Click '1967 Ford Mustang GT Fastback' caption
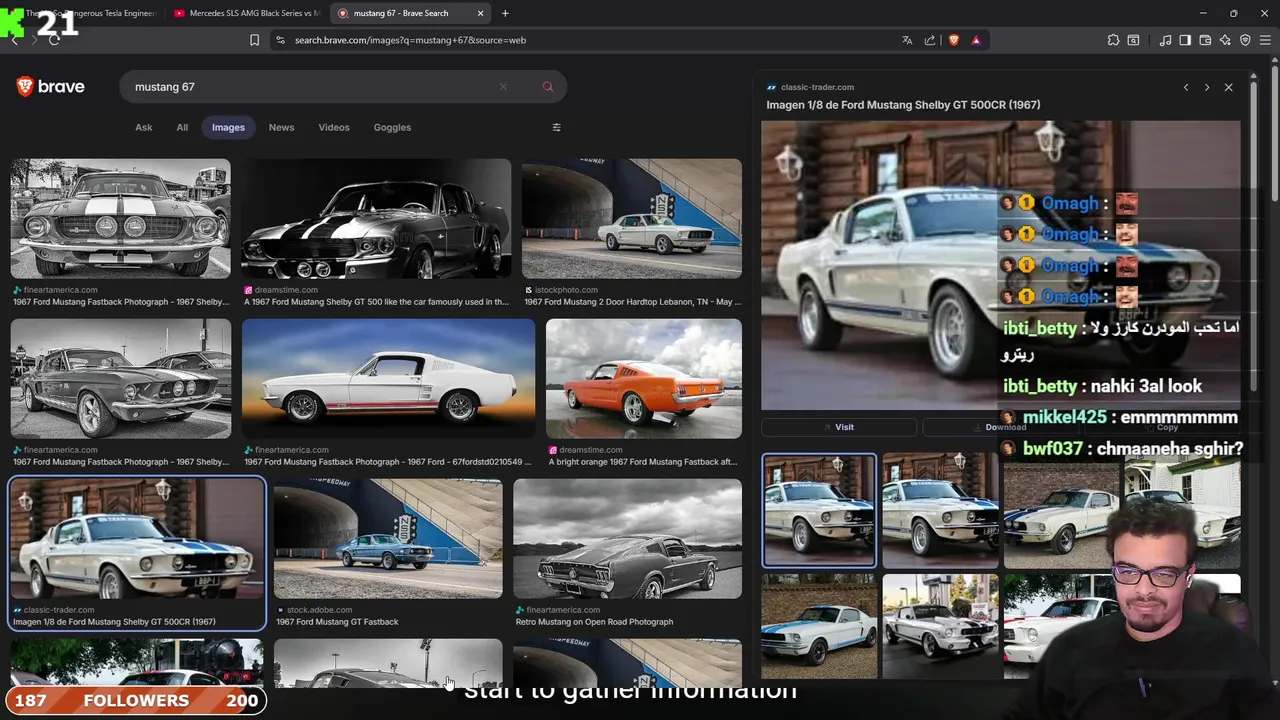Screen dimensions: 1280x720 tap(337, 622)
